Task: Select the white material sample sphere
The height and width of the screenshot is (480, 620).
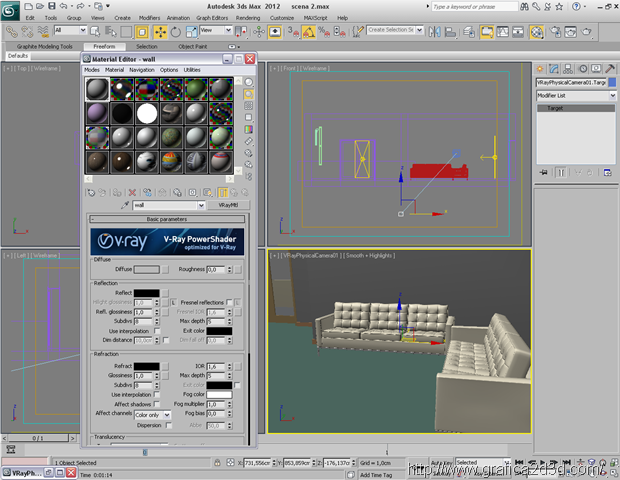Action: (148, 113)
